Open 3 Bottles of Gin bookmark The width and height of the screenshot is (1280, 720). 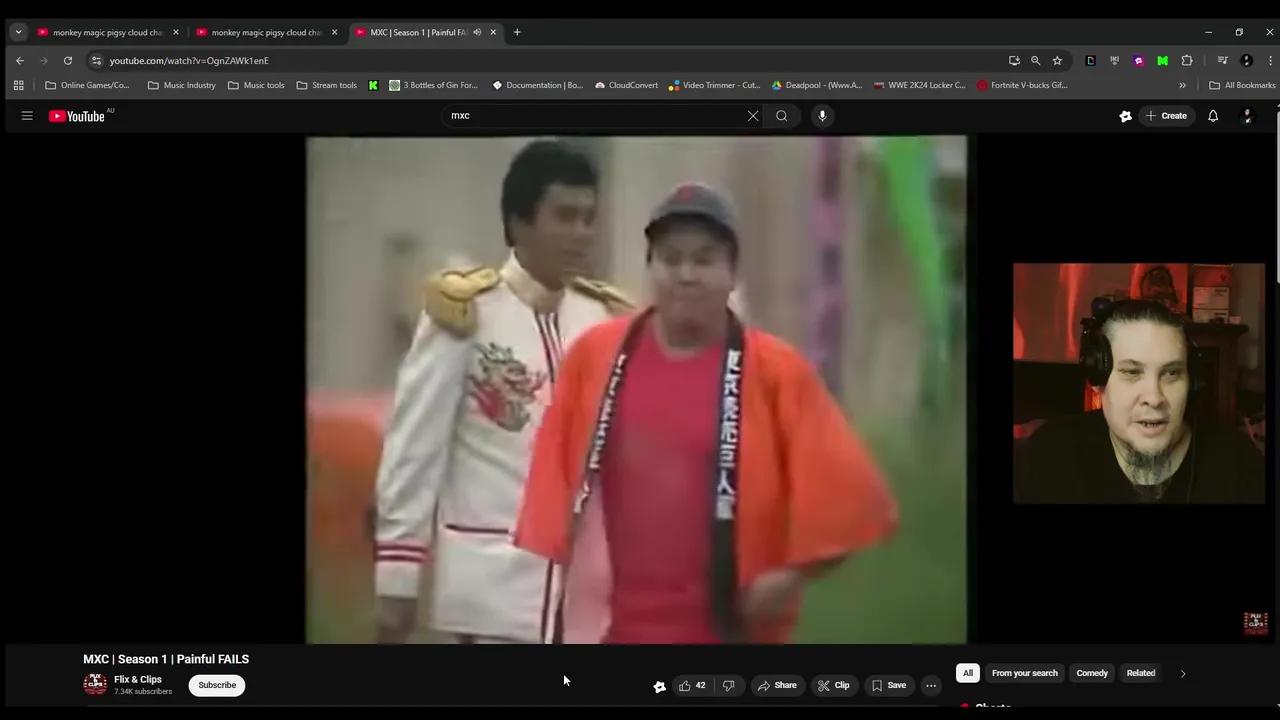point(434,85)
